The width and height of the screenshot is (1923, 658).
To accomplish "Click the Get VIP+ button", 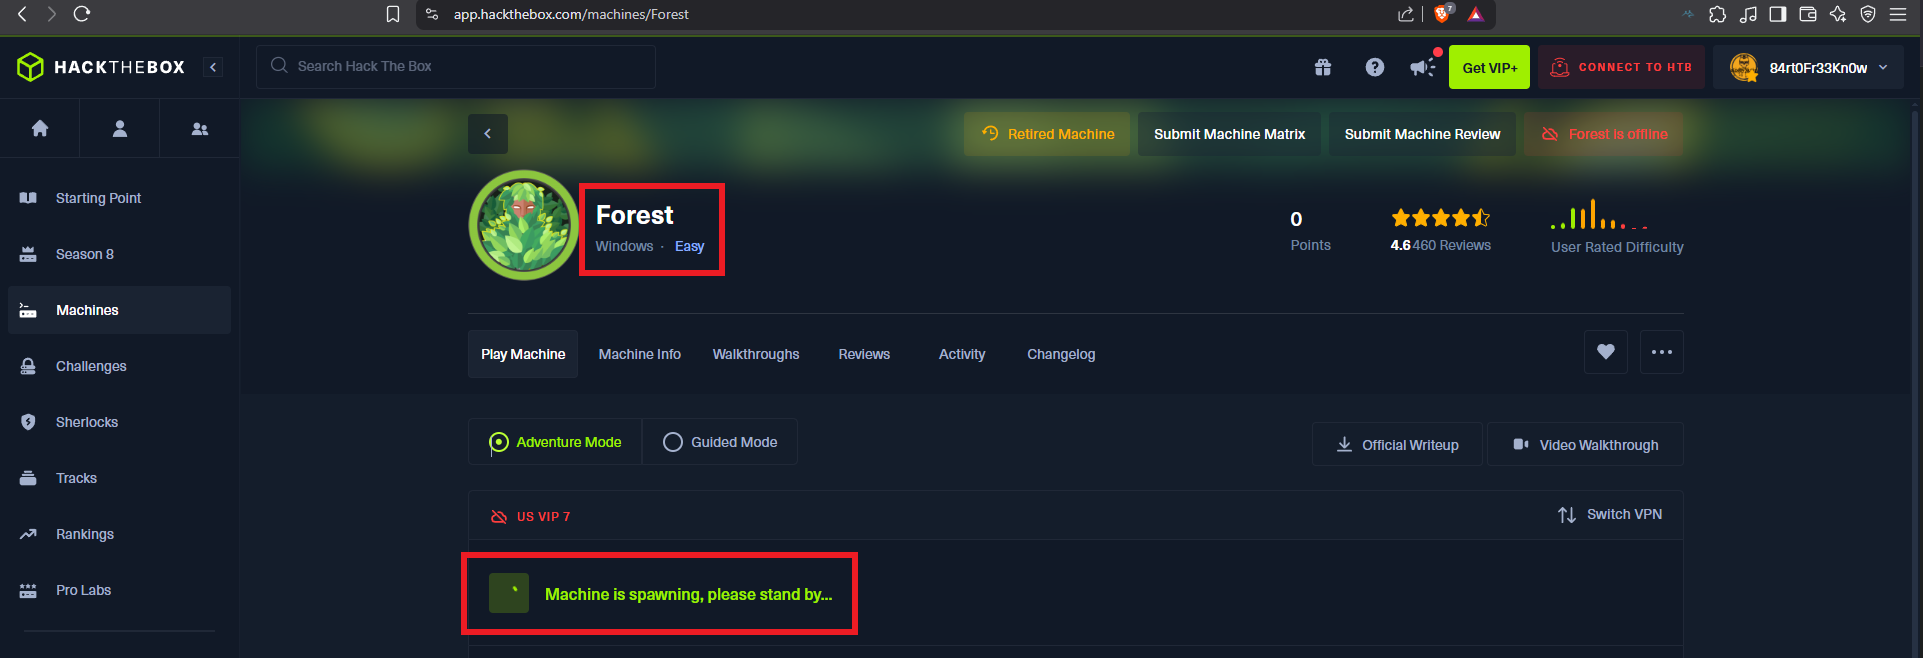I will 1489,67.
